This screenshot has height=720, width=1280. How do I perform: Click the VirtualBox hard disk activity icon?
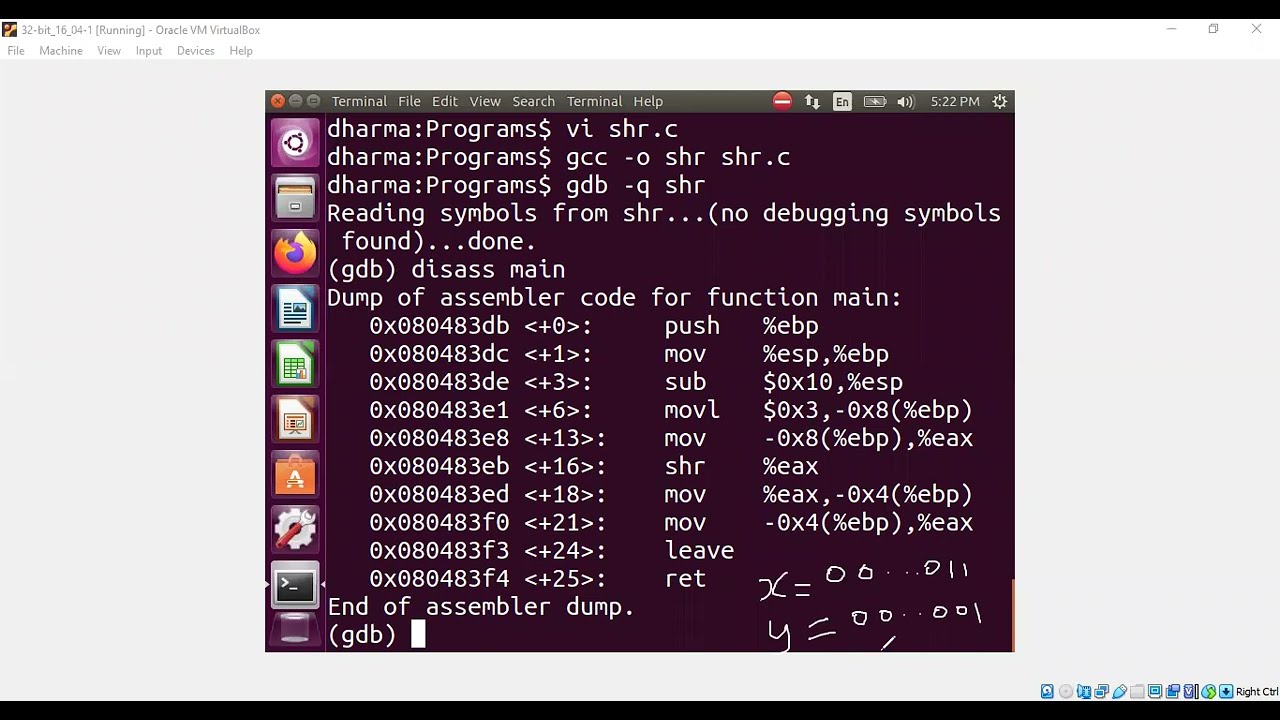[x=1047, y=691]
